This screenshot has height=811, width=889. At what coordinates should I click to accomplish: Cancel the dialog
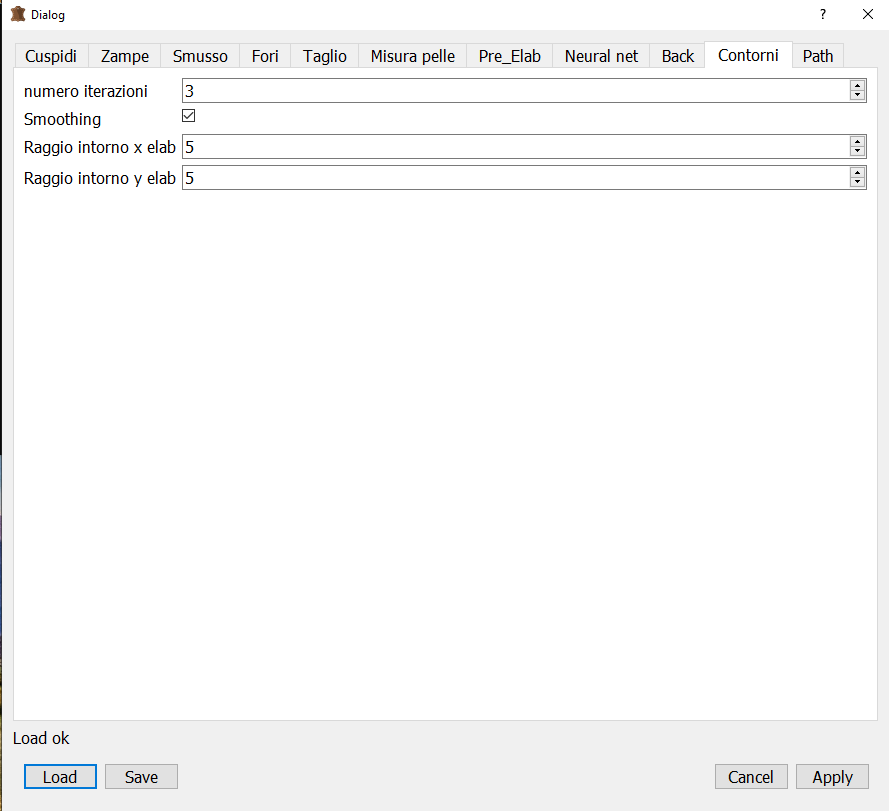[751, 777]
